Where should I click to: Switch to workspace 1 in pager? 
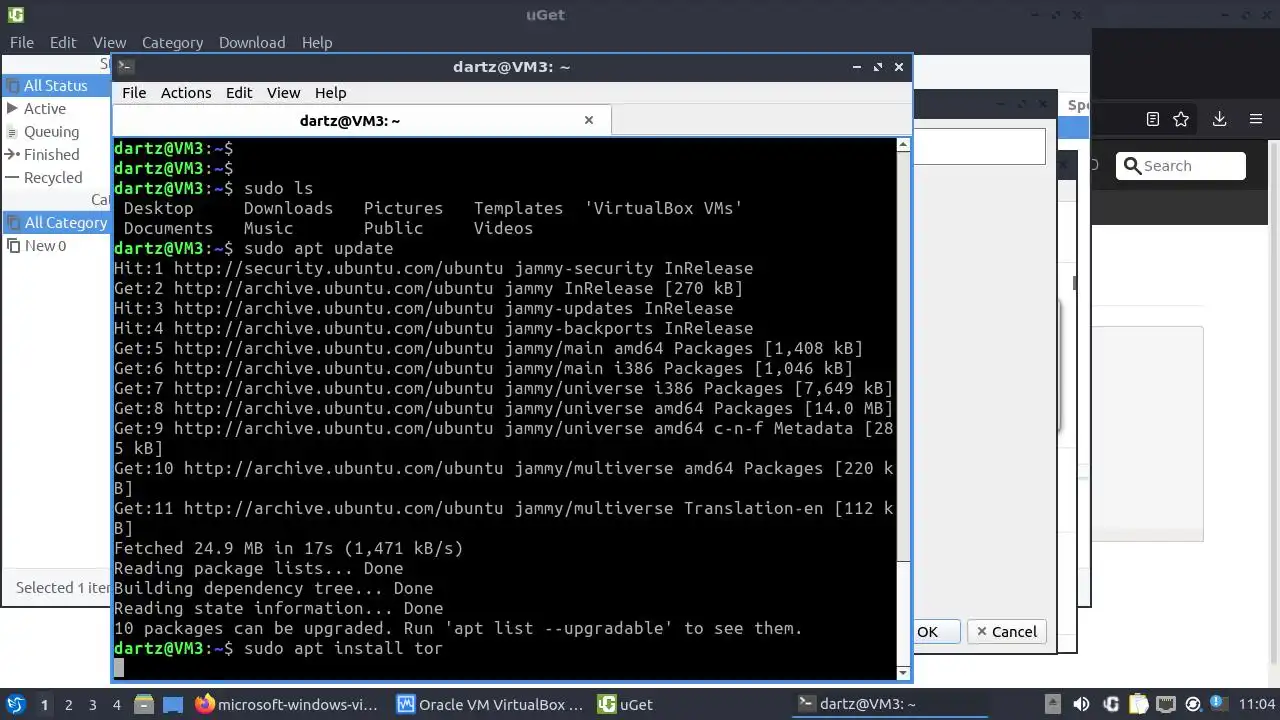[44, 704]
